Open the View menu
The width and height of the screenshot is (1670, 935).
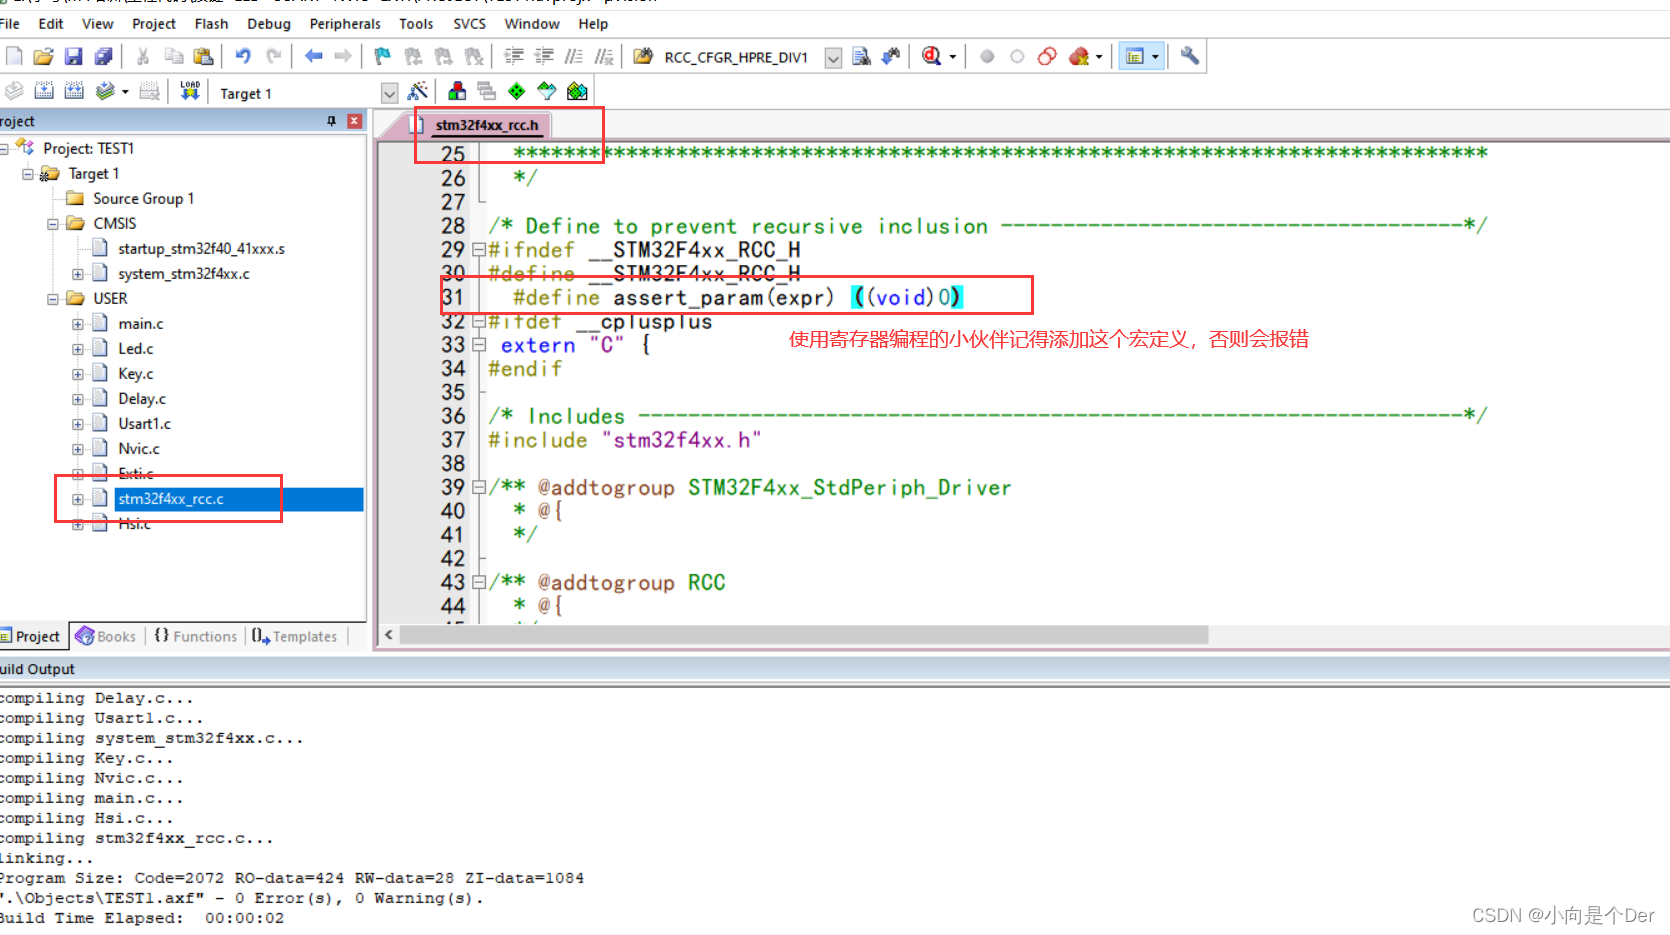pos(97,24)
